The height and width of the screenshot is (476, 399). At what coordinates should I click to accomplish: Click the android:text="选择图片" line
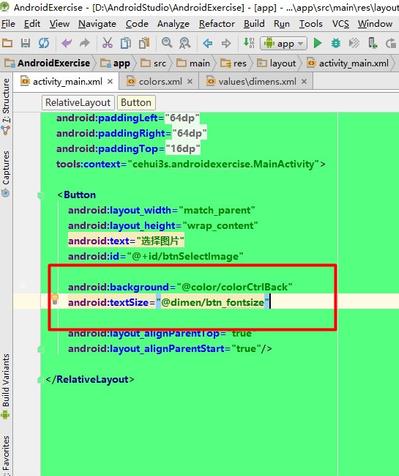[x=126, y=241]
